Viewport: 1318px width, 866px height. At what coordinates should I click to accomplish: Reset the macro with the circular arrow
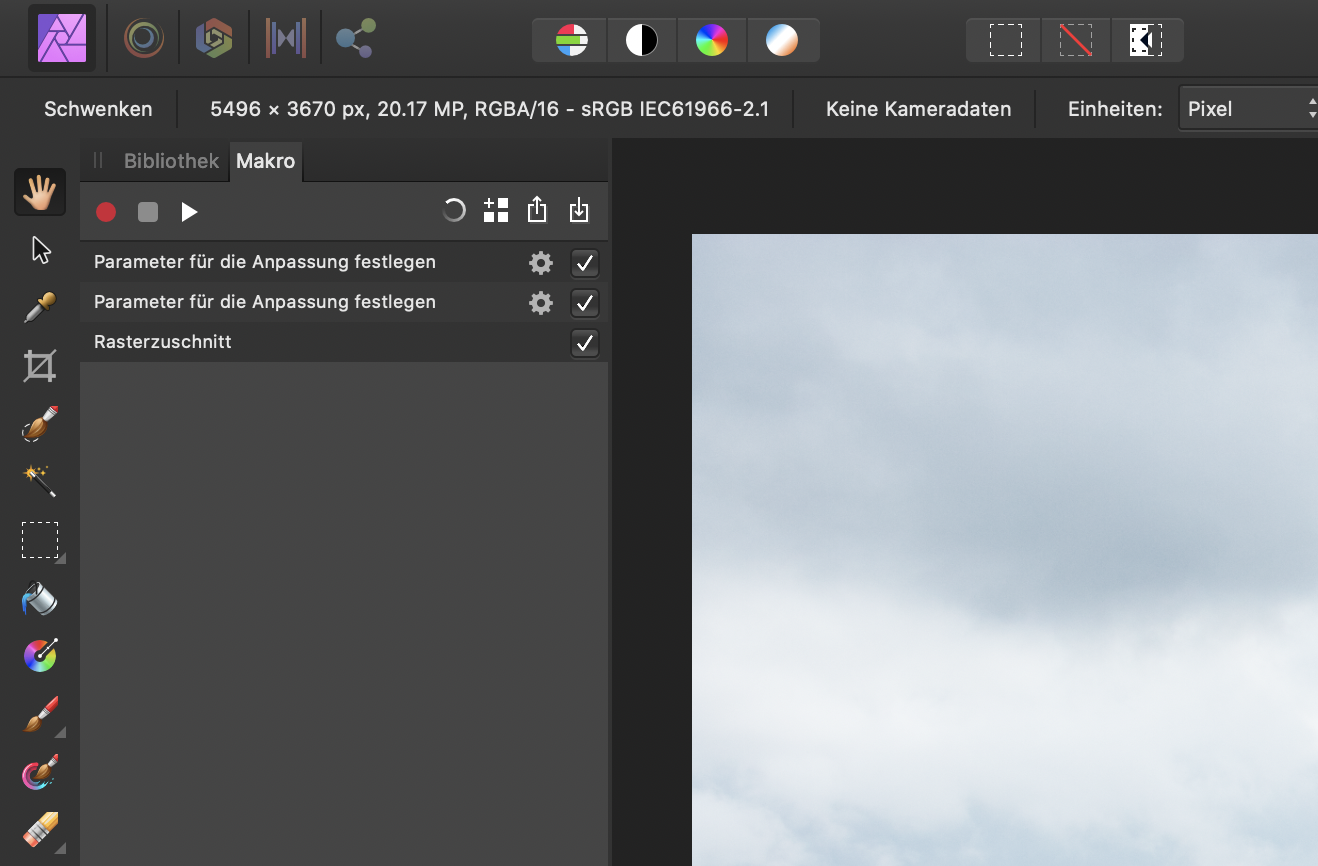click(454, 210)
